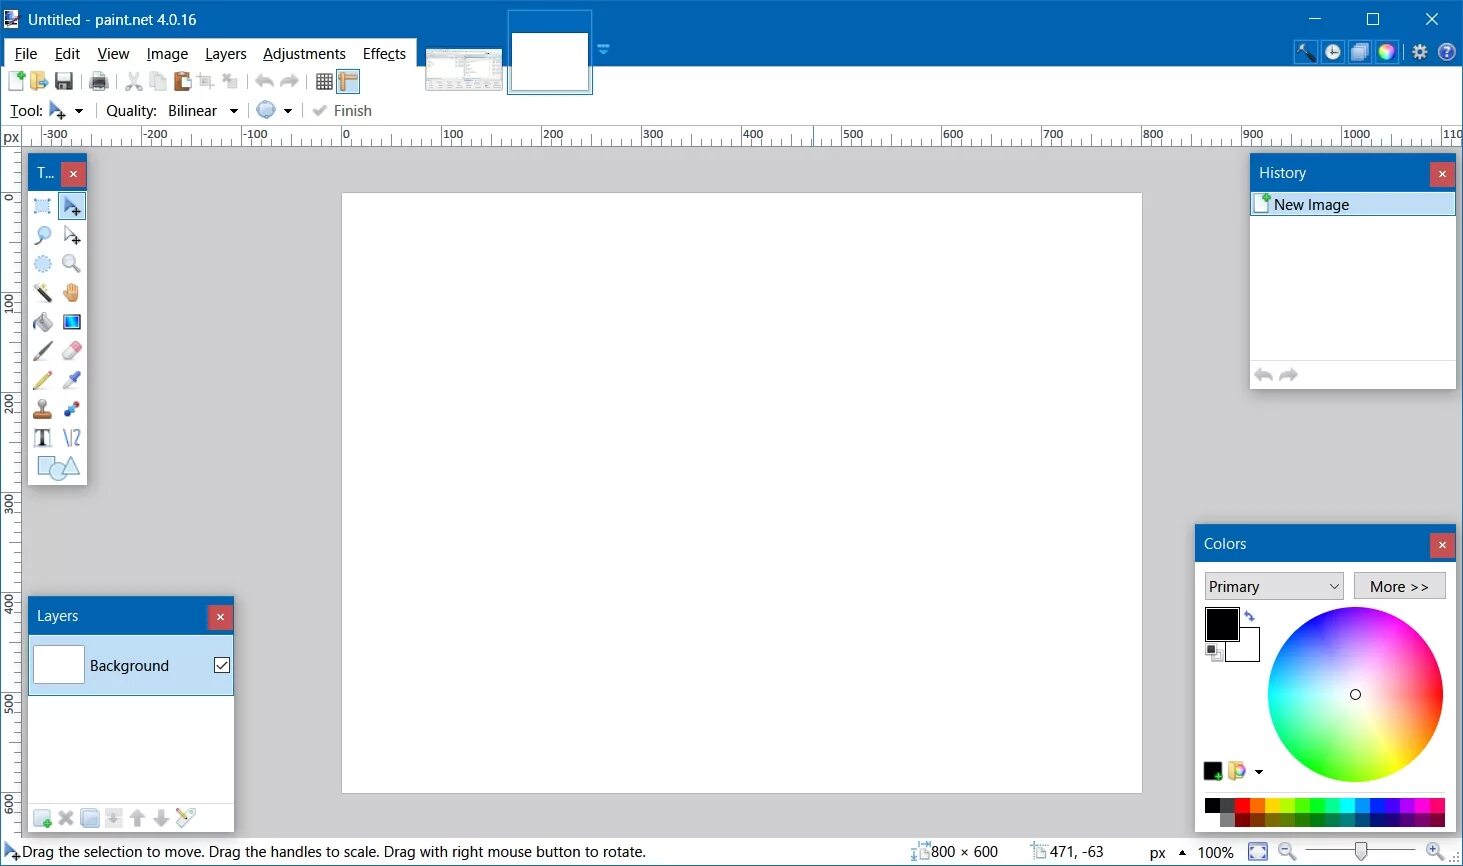
Task: Toggle the rulers display
Action: coord(348,82)
